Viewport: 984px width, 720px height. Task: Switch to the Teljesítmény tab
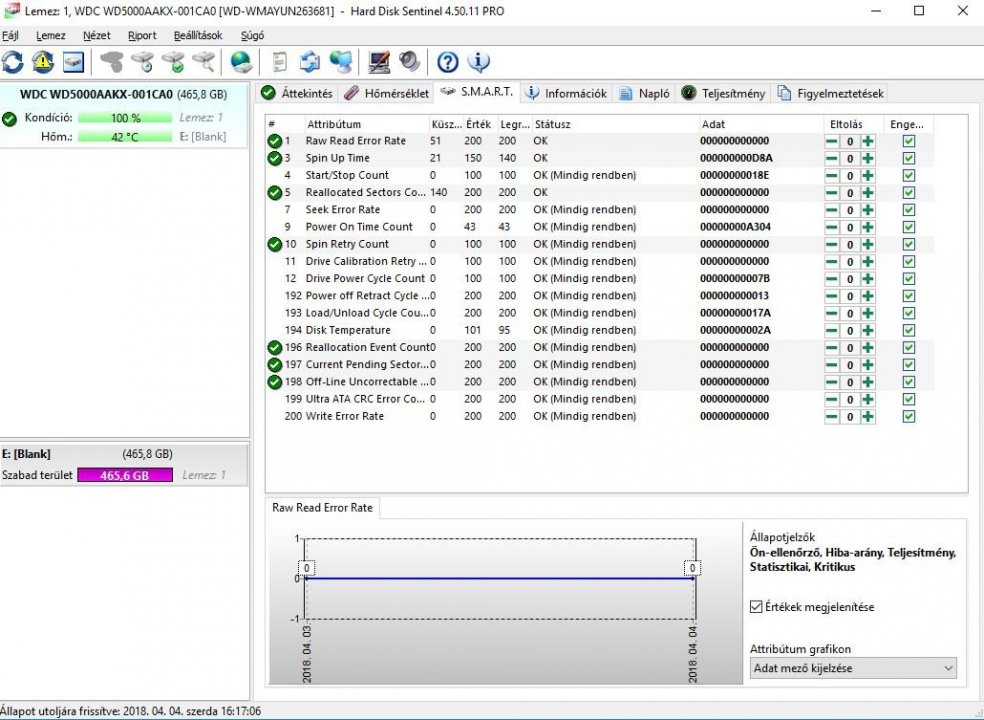click(724, 93)
